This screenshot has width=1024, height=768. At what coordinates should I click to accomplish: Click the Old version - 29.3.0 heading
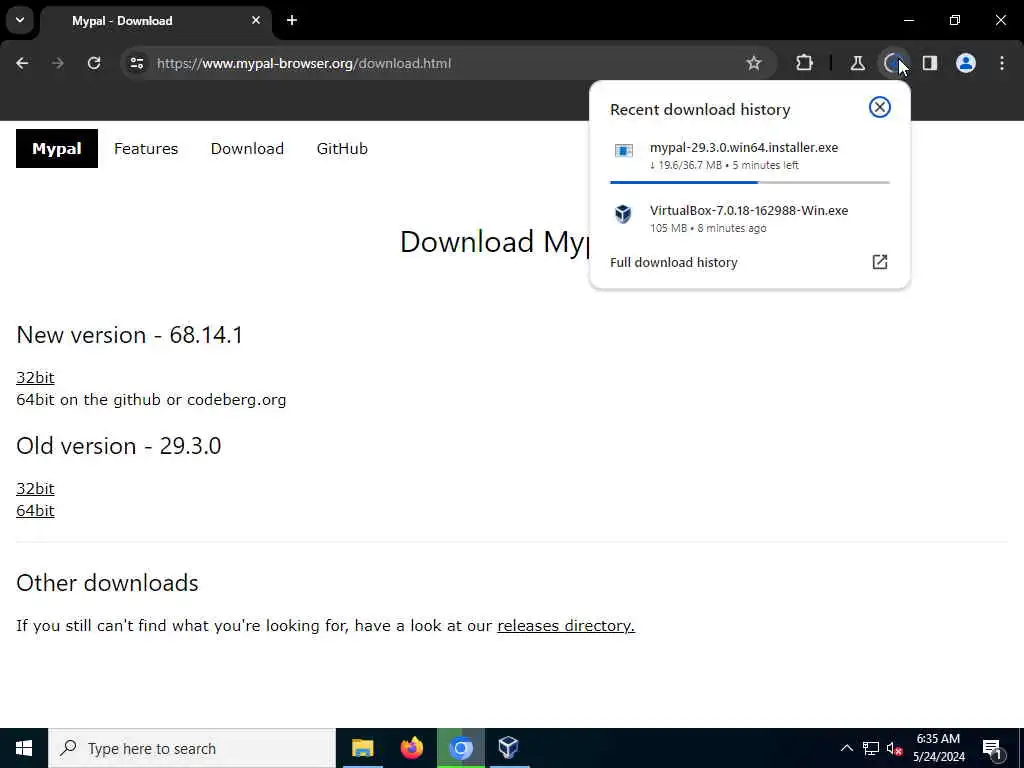[x=118, y=446]
